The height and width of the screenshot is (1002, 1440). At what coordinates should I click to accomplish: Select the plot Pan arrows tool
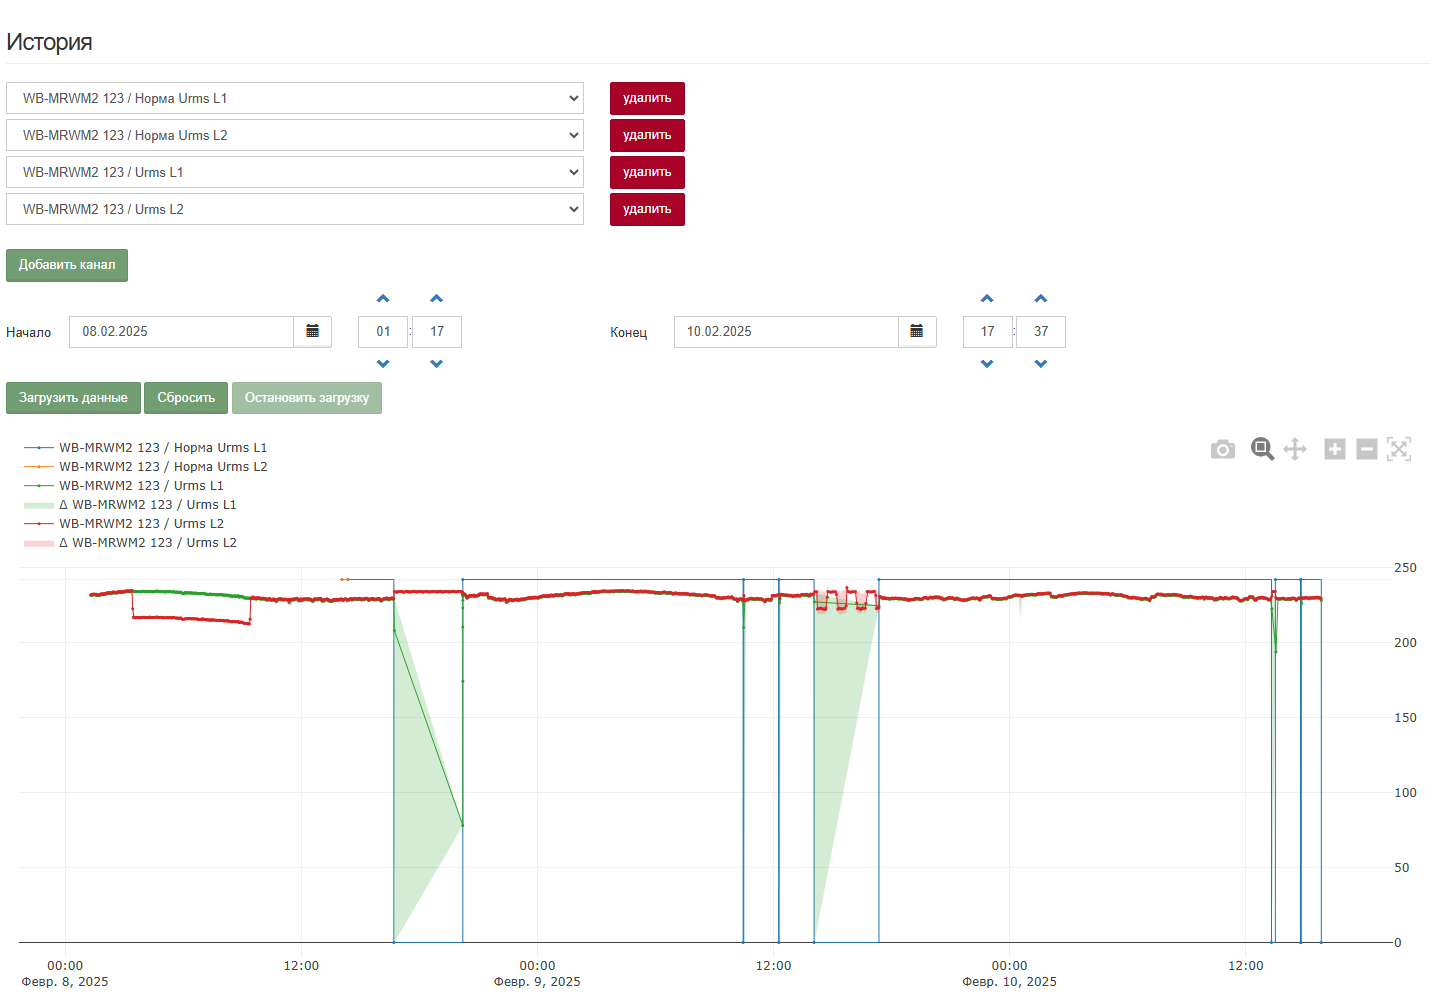[x=1295, y=449]
